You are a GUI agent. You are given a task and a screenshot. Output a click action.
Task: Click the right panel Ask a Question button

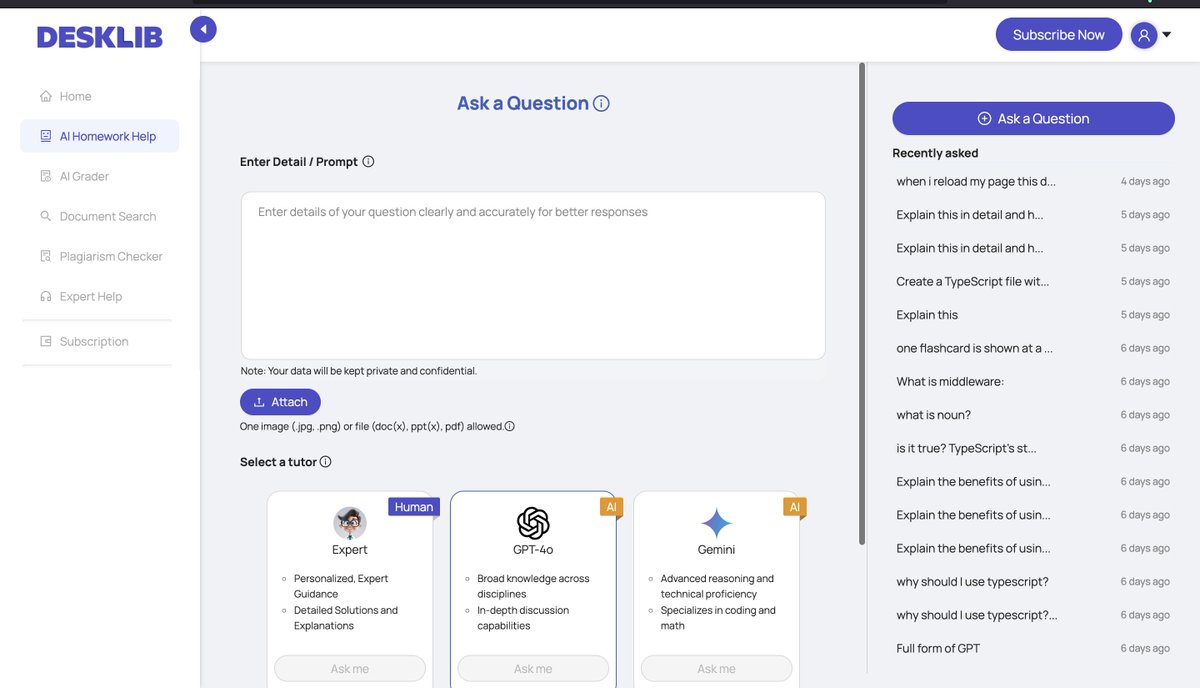[1033, 118]
